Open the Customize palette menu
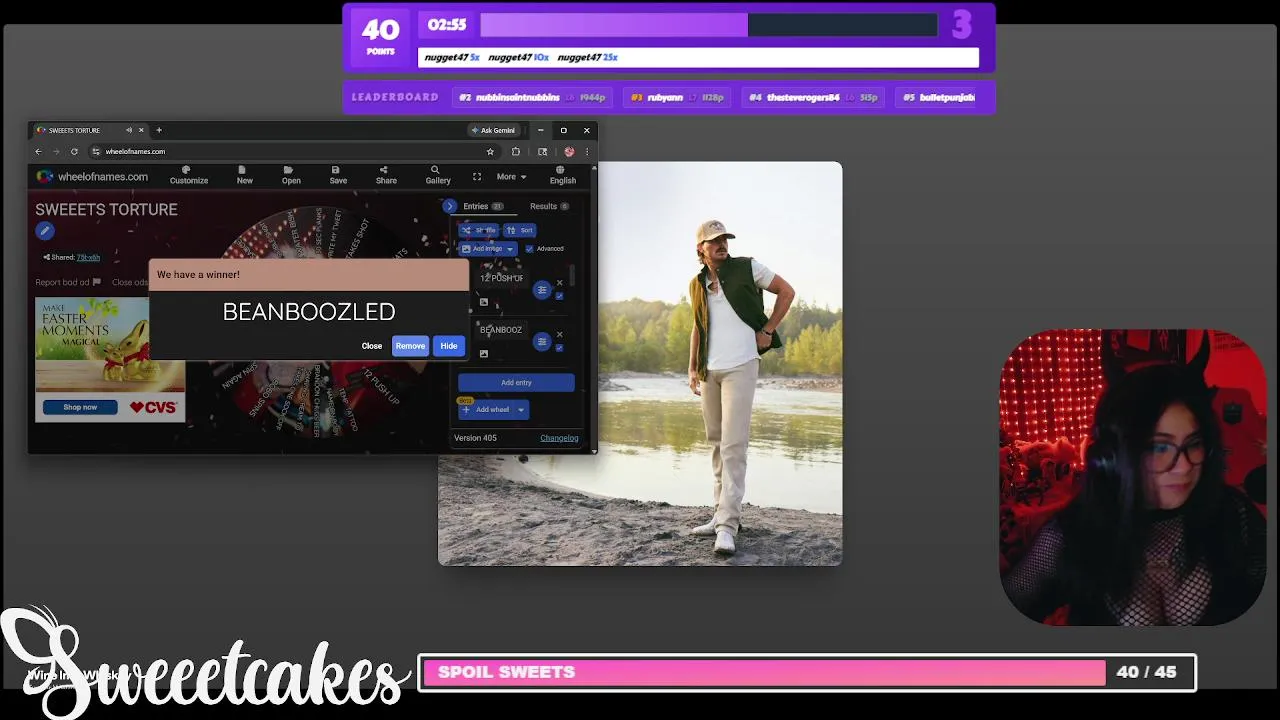The image size is (1280, 720). (188, 175)
